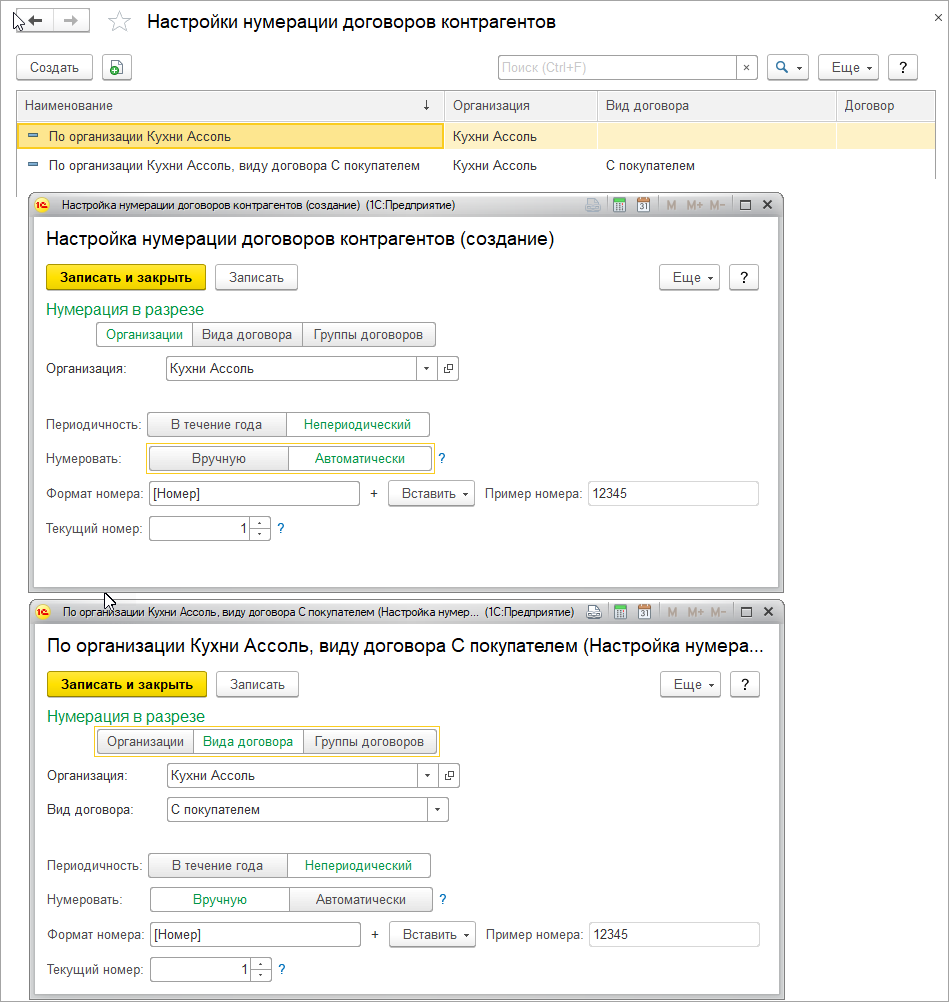949x1002 pixels.
Task: Click the copy-create icon next to Создать
Action: (x=116, y=67)
